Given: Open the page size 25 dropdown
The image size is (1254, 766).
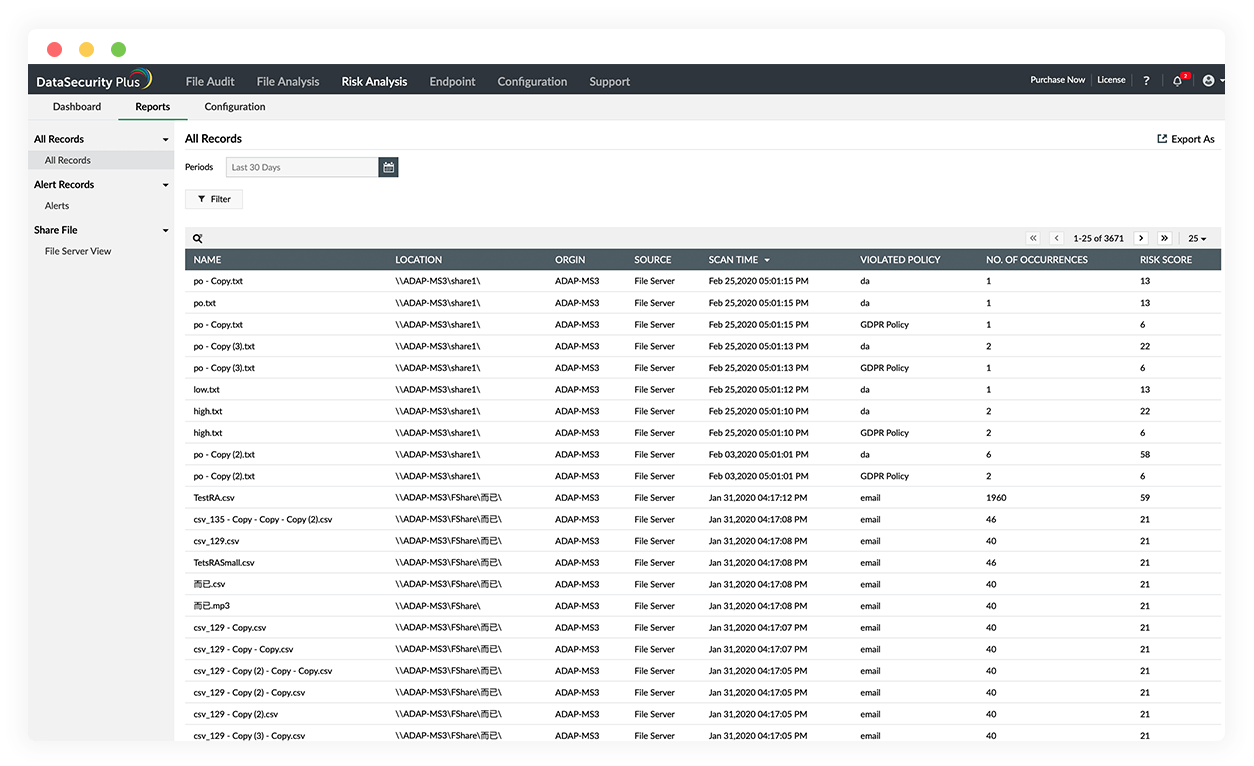Looking at the screenshot, I should pyautogui.click(x=1197, y=238).
